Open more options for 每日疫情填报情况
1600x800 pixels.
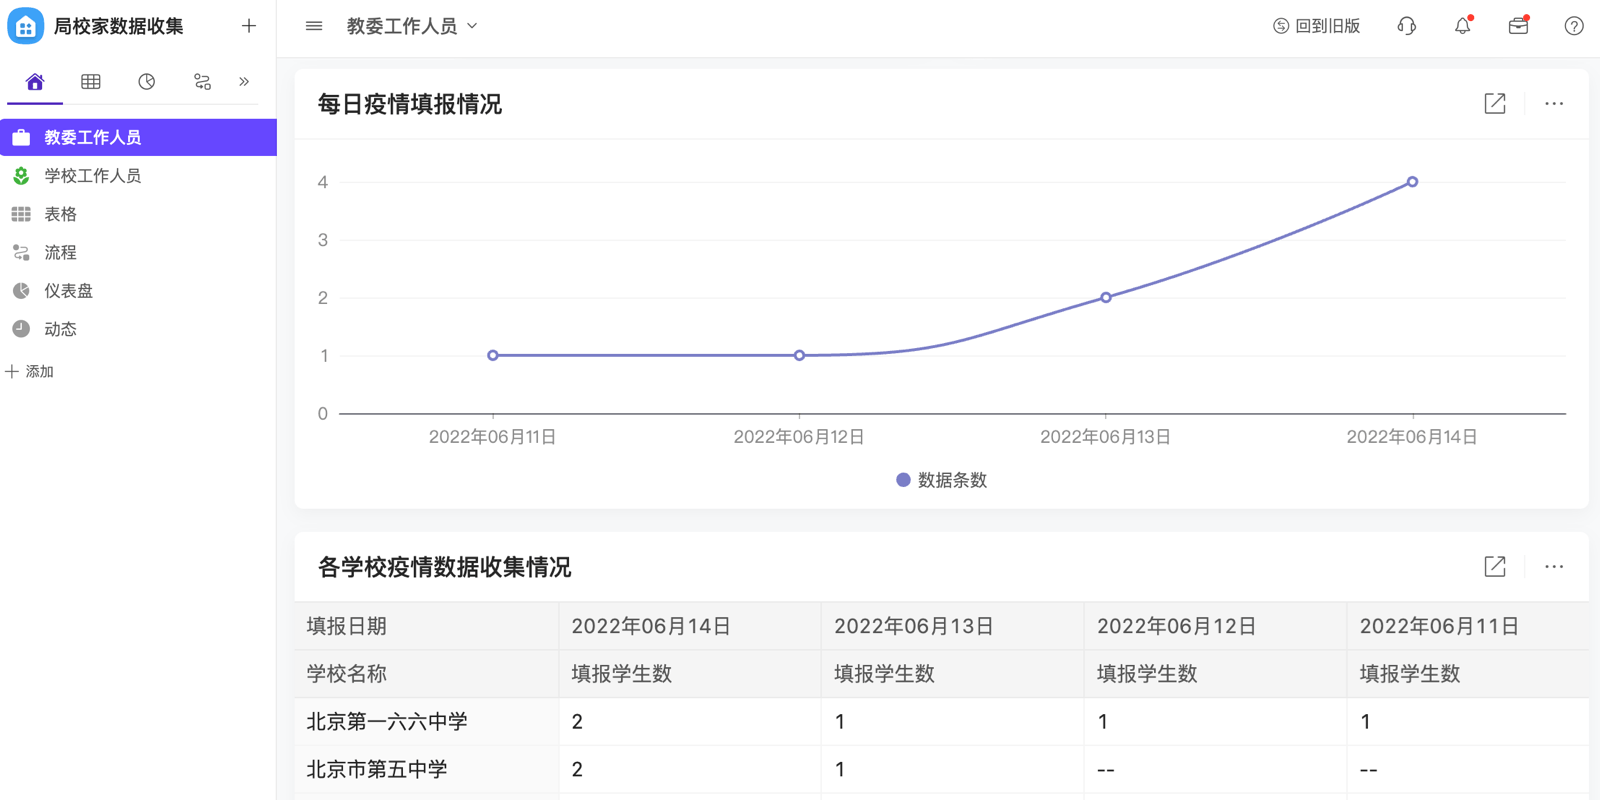click(x=1553, y=104)
